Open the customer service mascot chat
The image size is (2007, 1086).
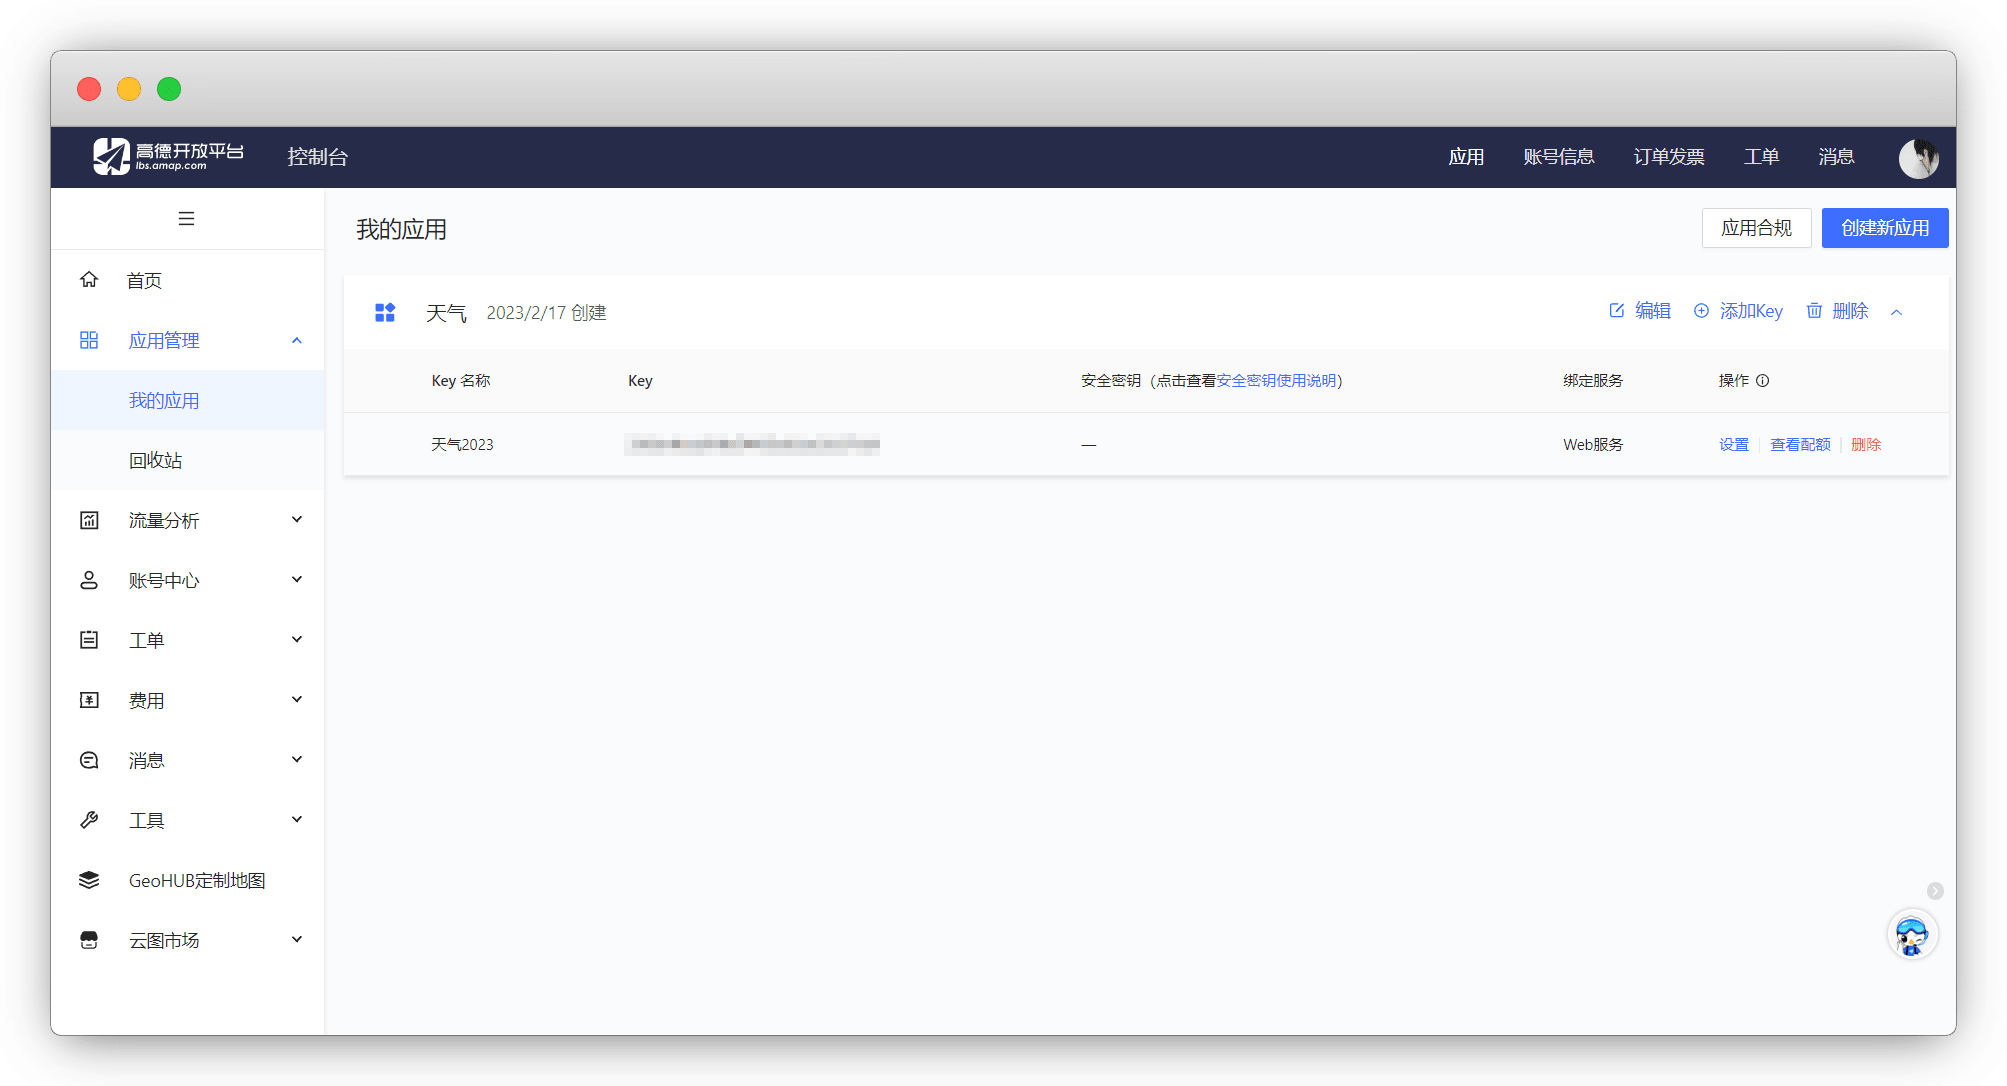coord(1912,936)
